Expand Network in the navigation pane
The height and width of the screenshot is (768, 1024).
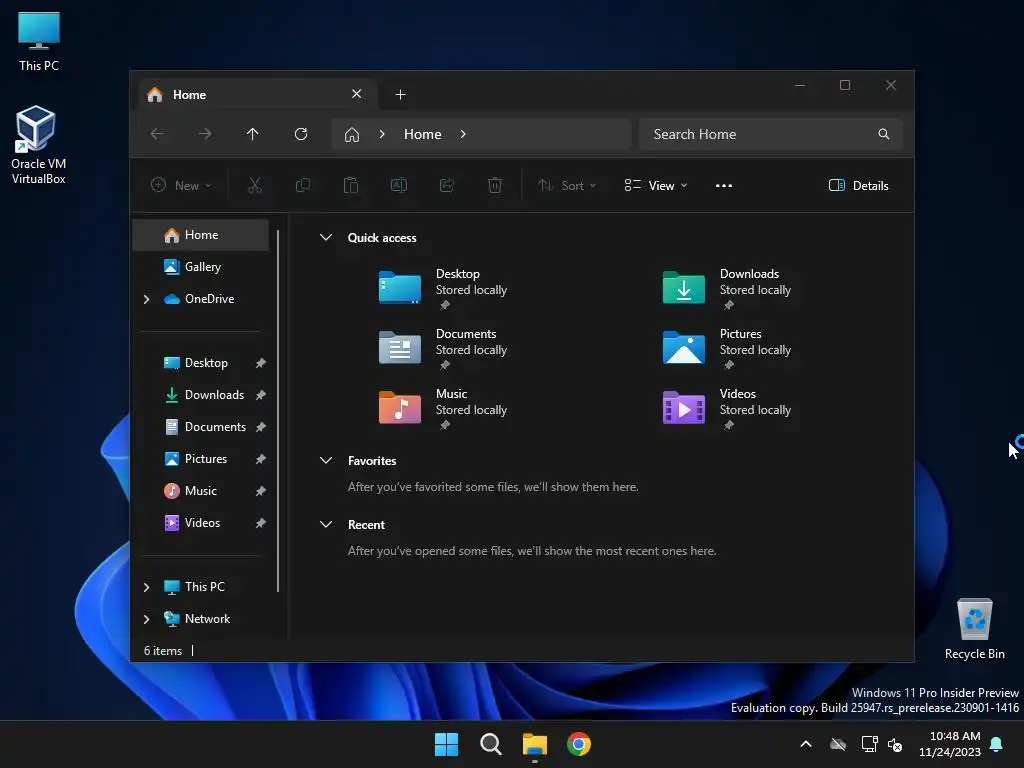[146, 619]
